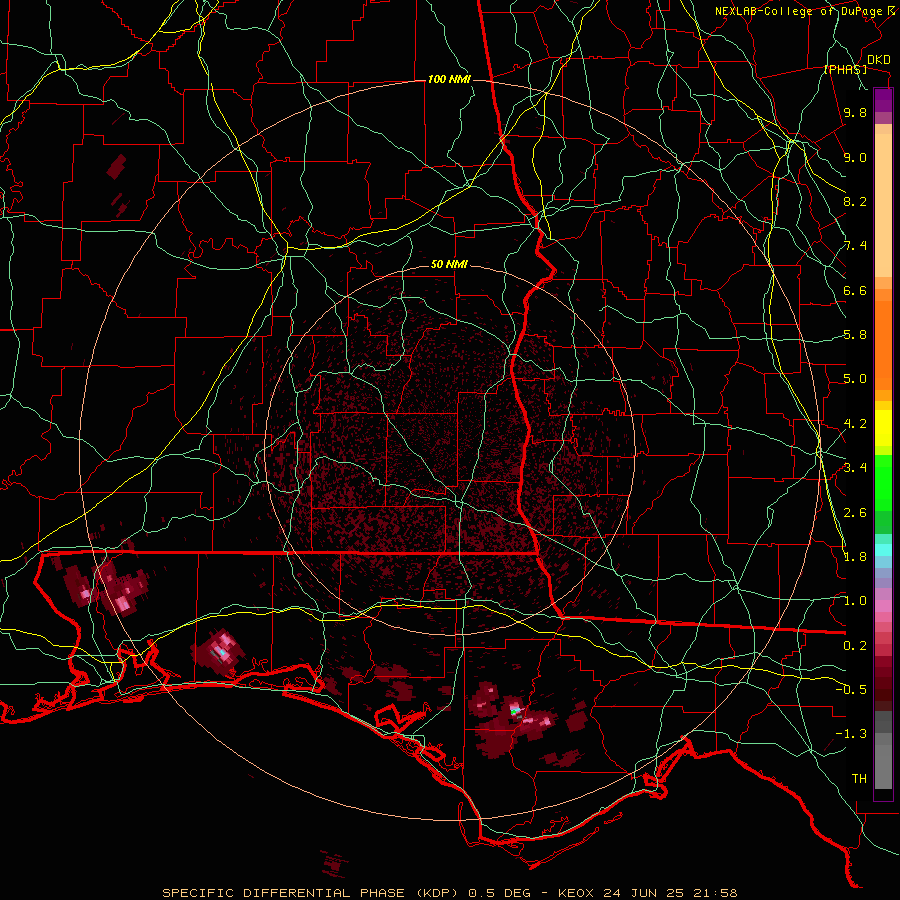Image resolution: width=900 pixels, height=900 pixels.
Task: Click the storm echo with cyan core near the western coast
Action: click(219, 651)
